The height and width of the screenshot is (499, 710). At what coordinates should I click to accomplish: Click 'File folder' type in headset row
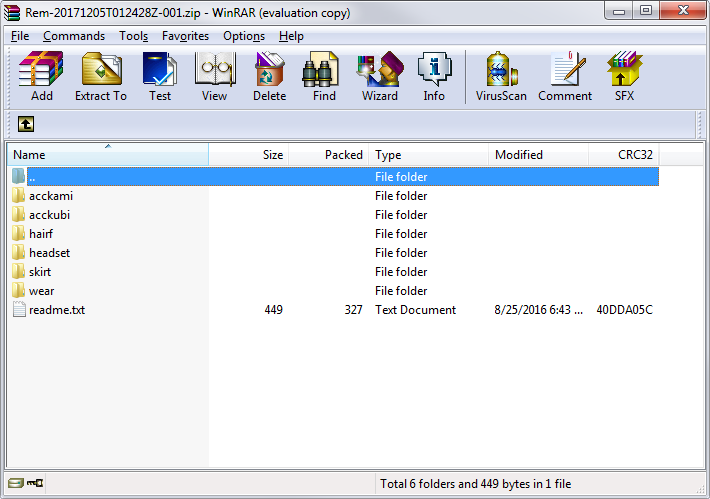[401, 253]
